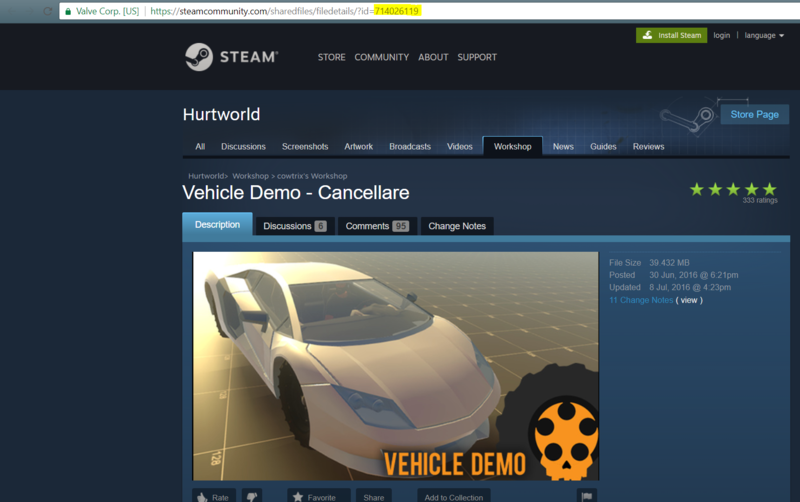The width and height of the screenshot is (800, 502).
Task: Click the Add to Collection button
Action: (454, 497)
